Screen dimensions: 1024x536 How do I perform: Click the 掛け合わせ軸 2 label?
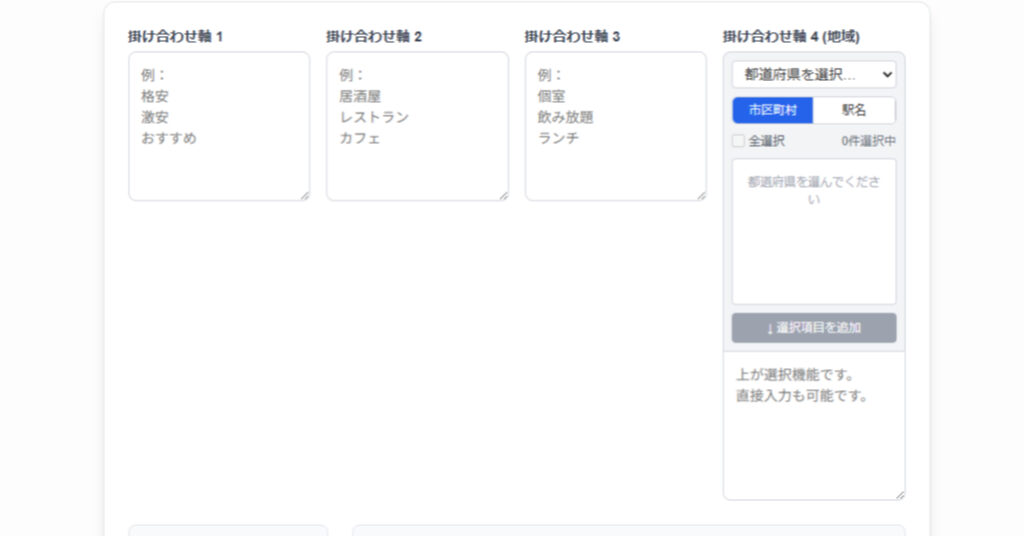374,36
